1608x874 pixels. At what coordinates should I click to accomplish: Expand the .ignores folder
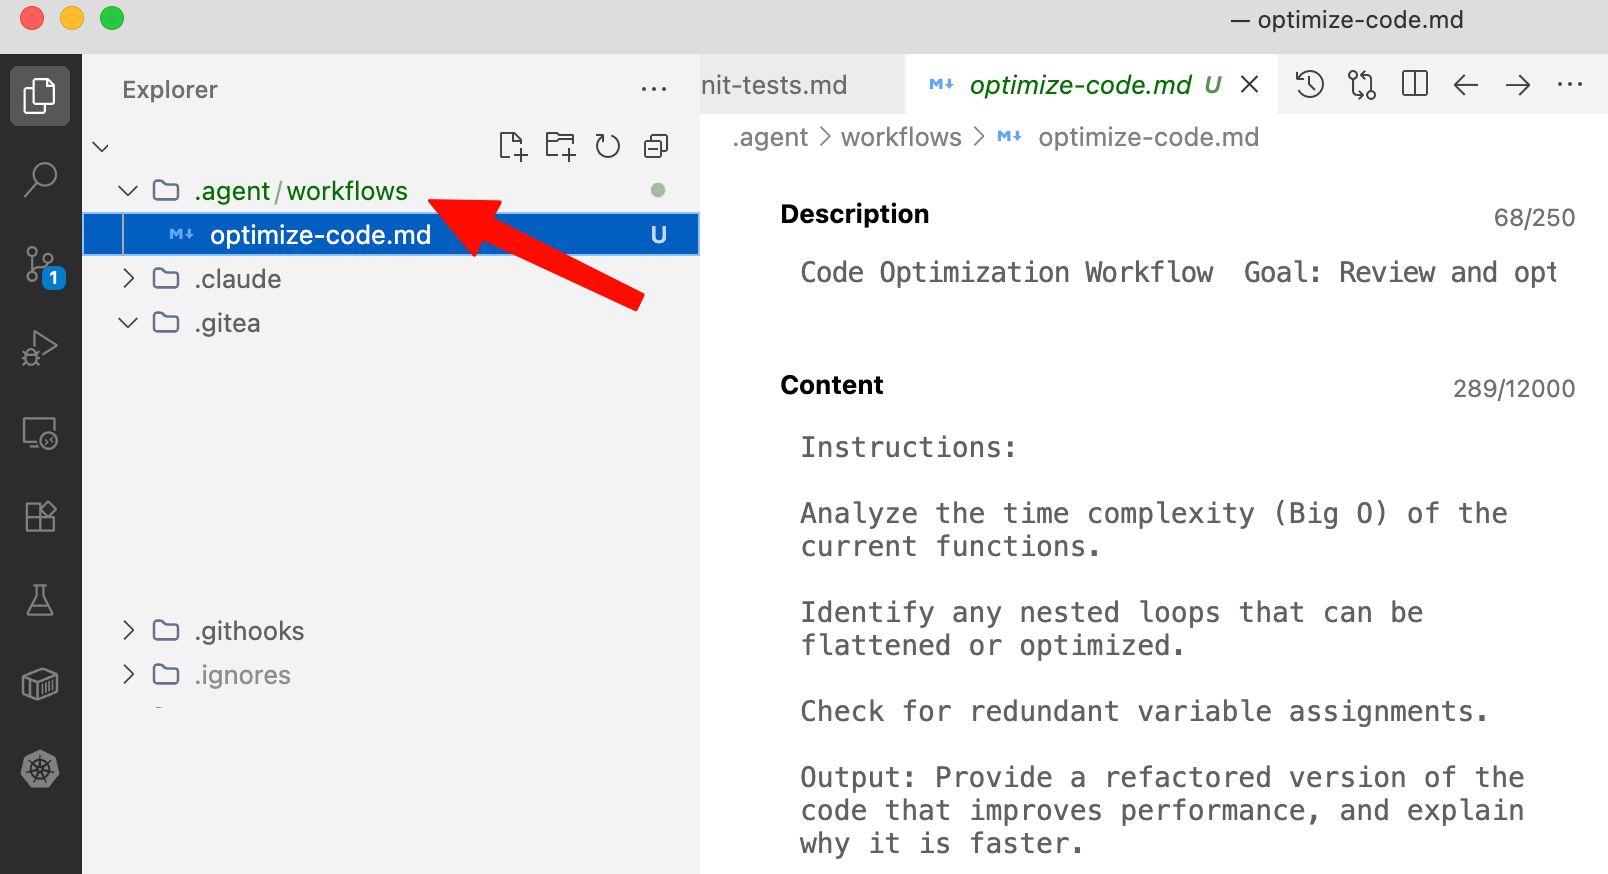[x=128, y=674]
